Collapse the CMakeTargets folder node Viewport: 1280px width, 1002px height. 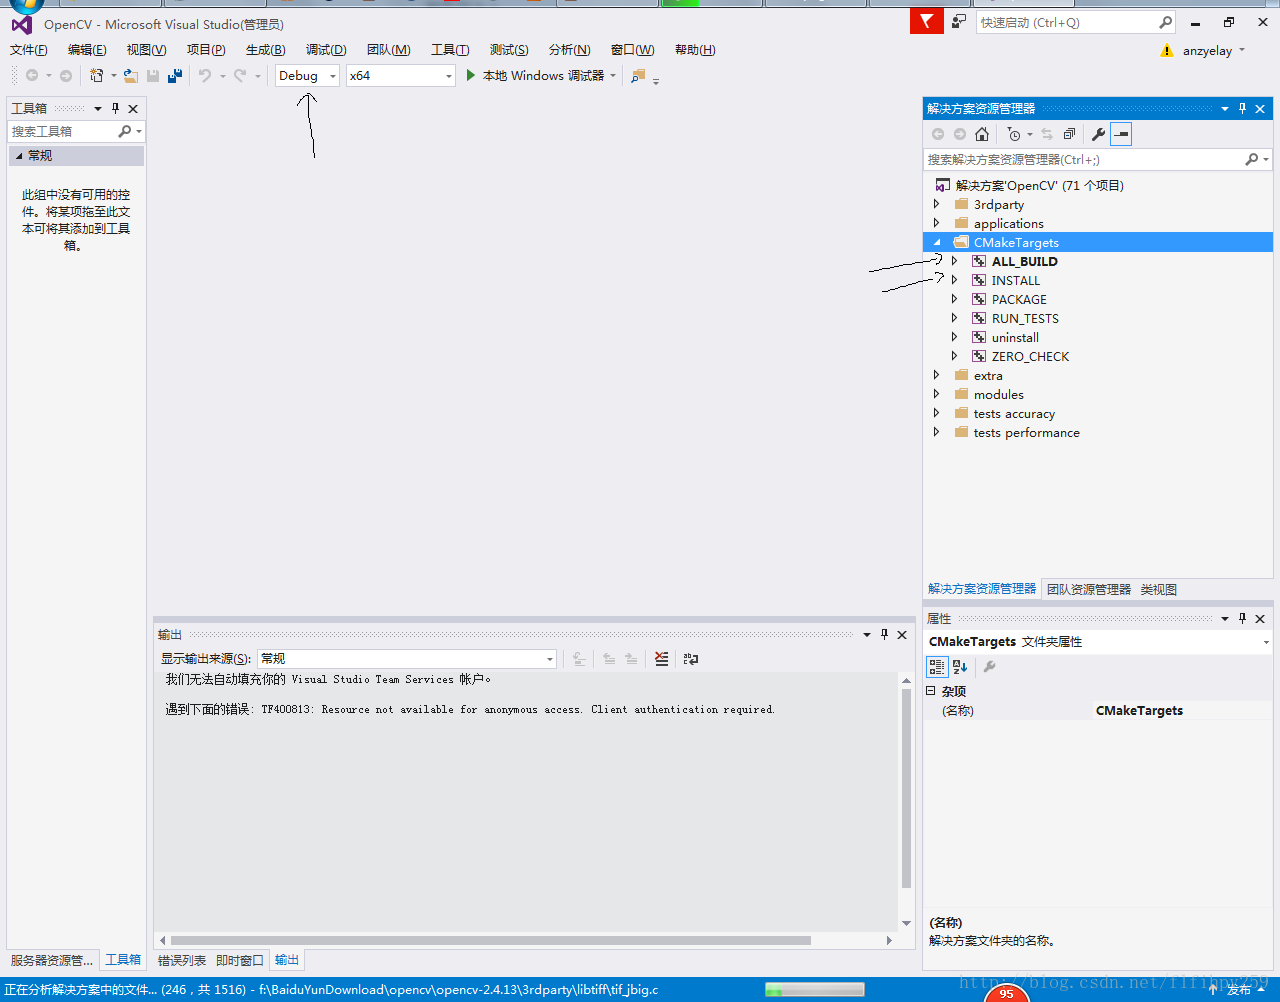click(937, 242)
